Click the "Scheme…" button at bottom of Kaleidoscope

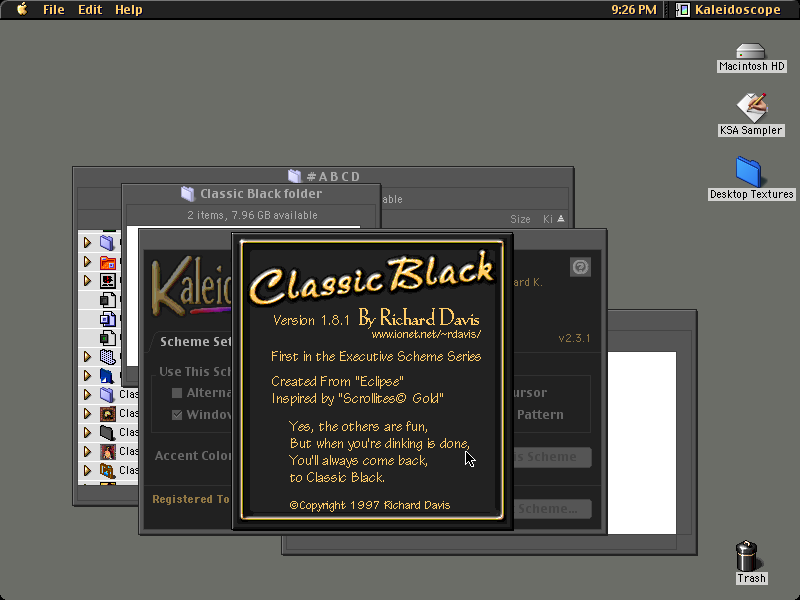pos(553,509)
